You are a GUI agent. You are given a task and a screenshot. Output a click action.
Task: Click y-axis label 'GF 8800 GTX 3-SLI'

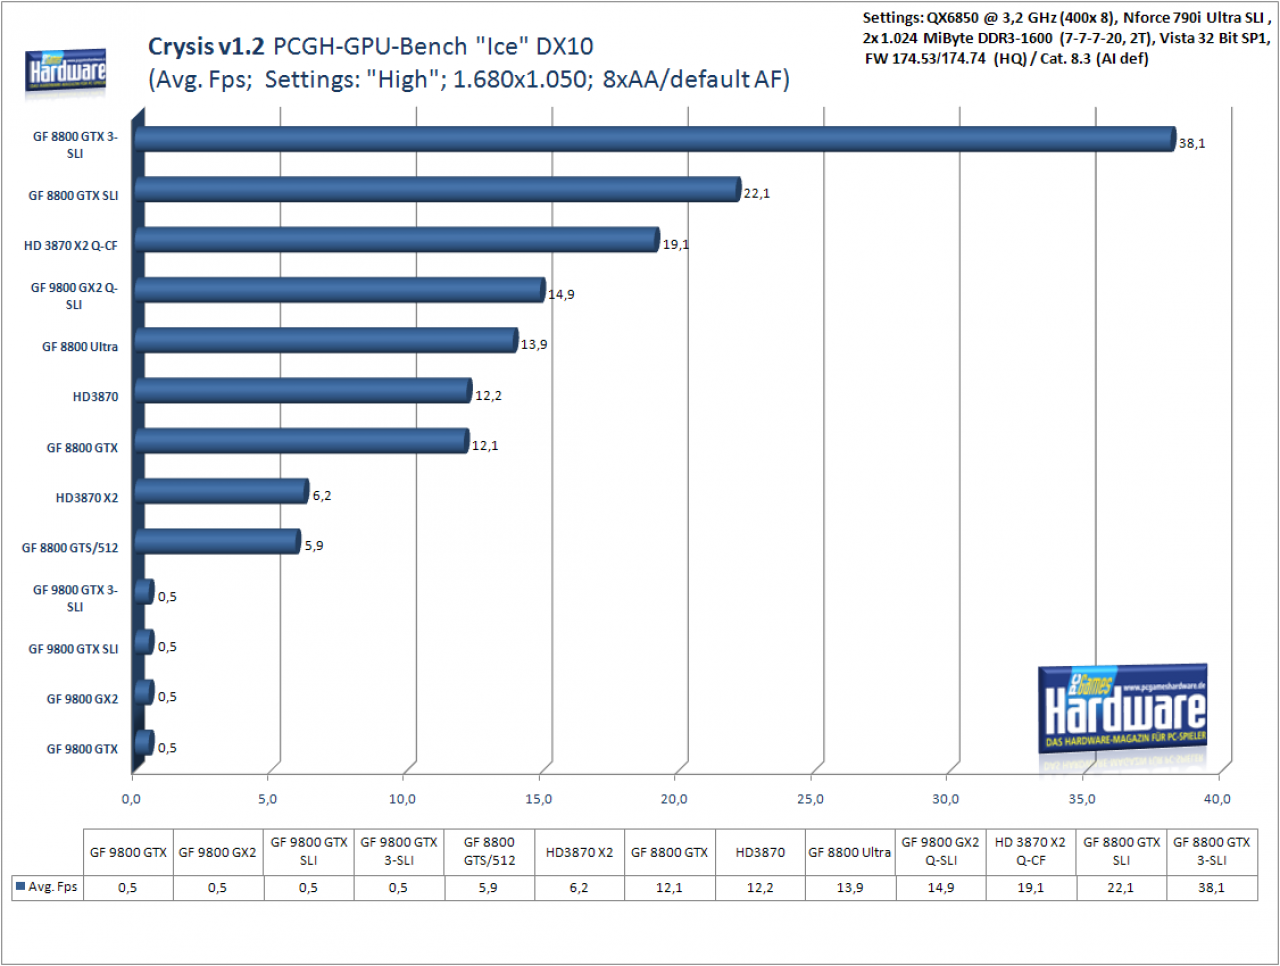pyautogui.click(x=75, y=145)
